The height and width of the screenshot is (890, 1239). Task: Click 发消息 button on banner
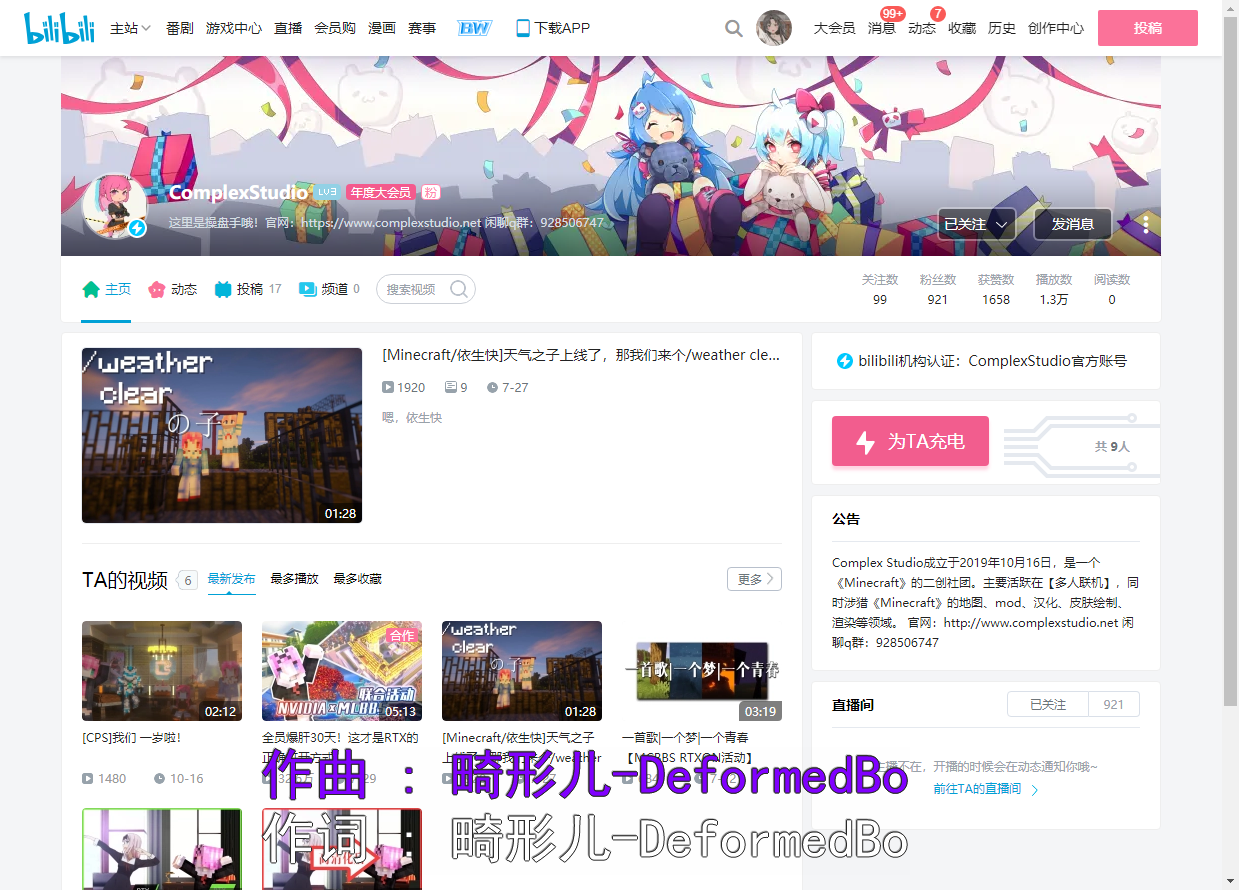point(1073,224)
